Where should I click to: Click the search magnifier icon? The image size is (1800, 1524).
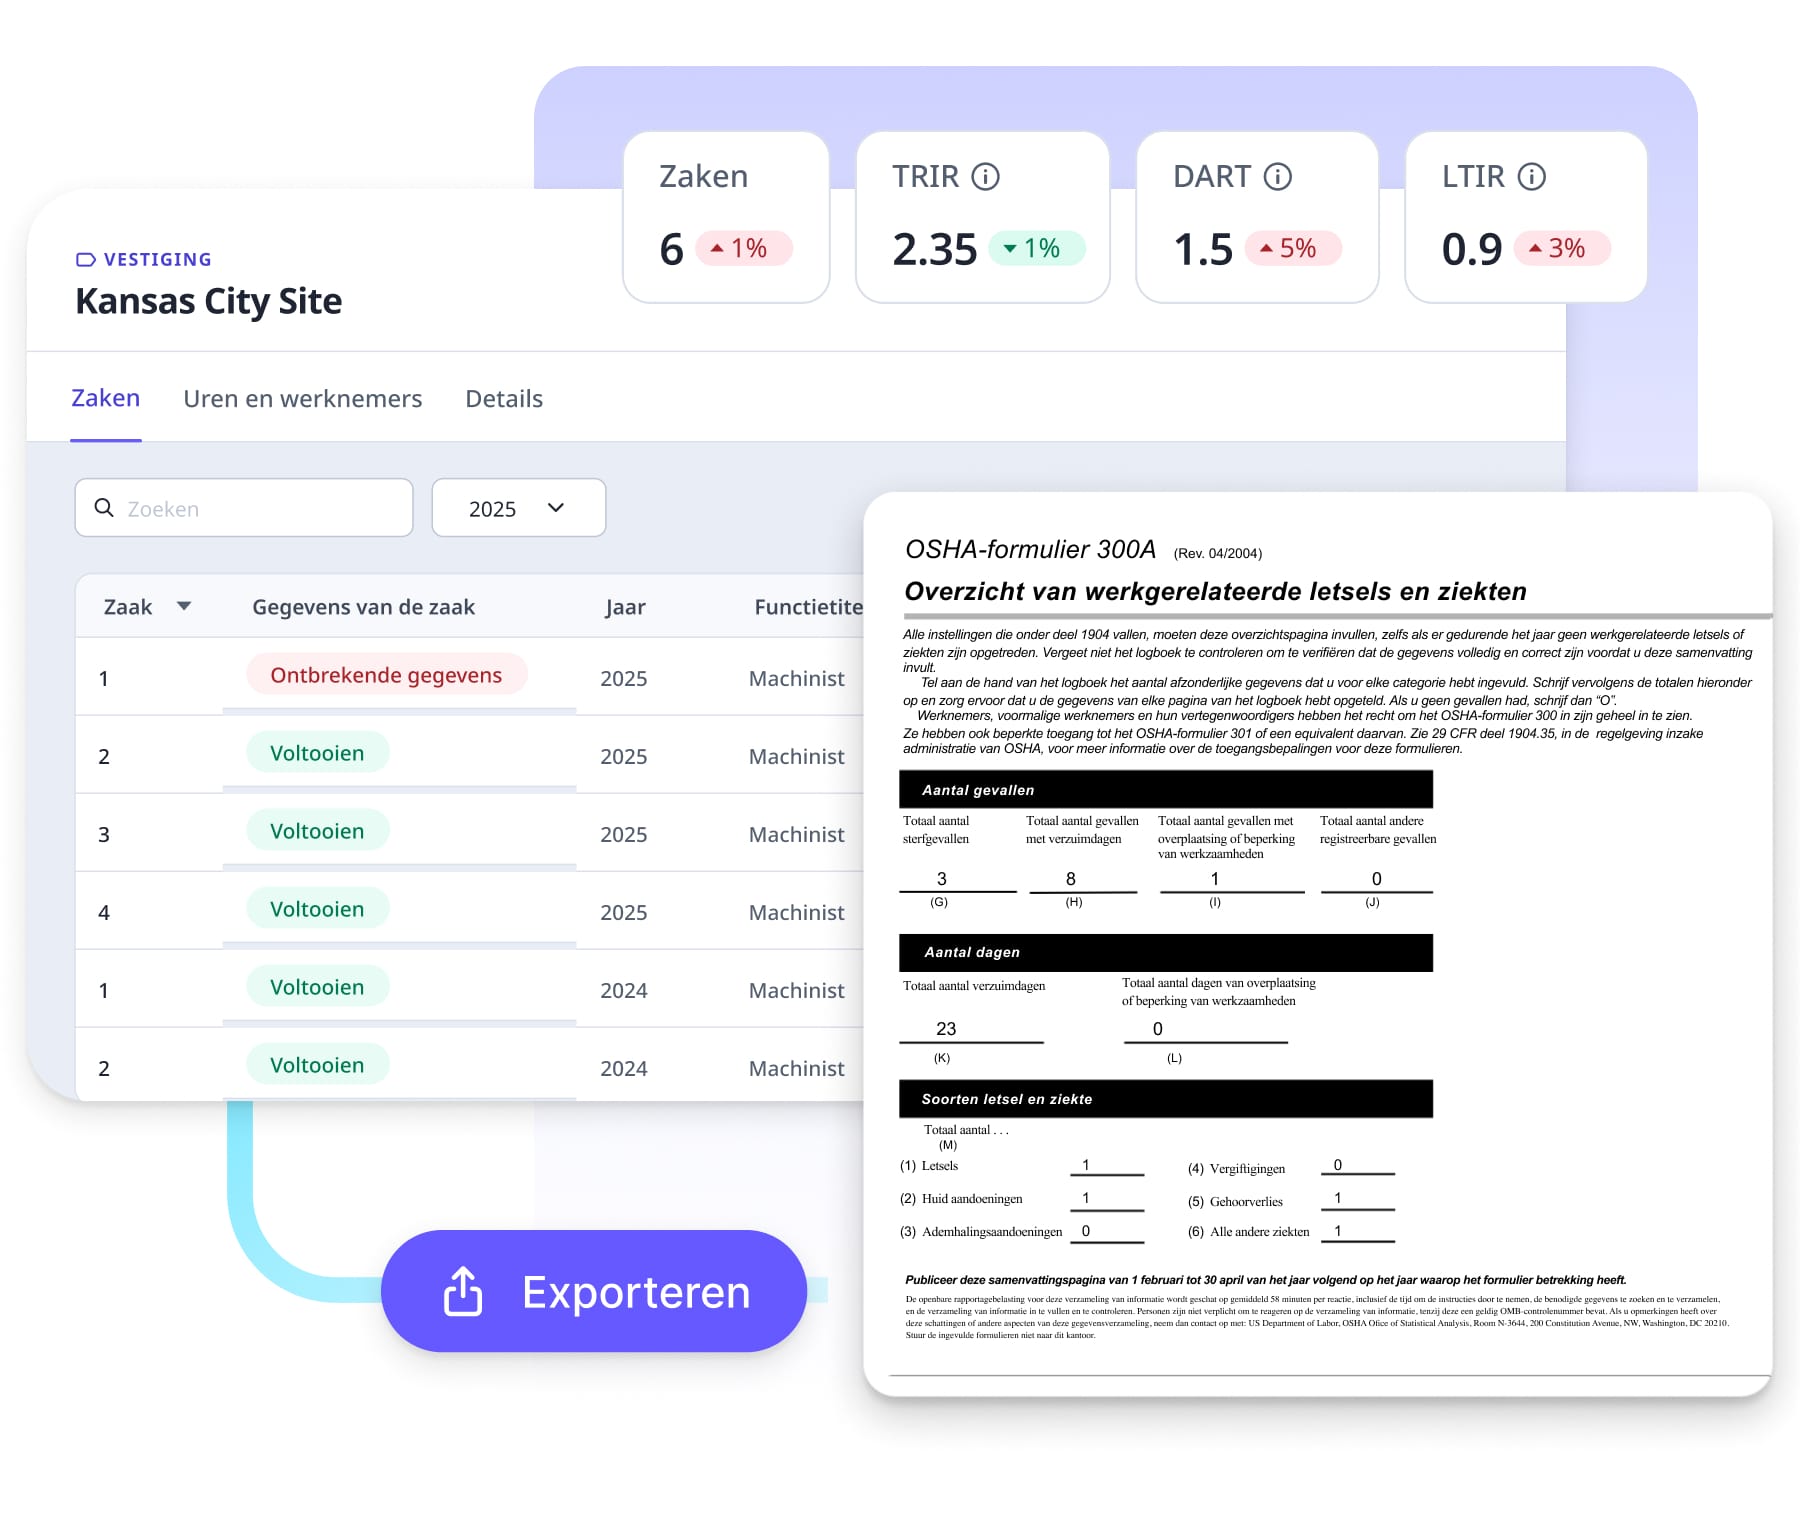click(104, 508)
